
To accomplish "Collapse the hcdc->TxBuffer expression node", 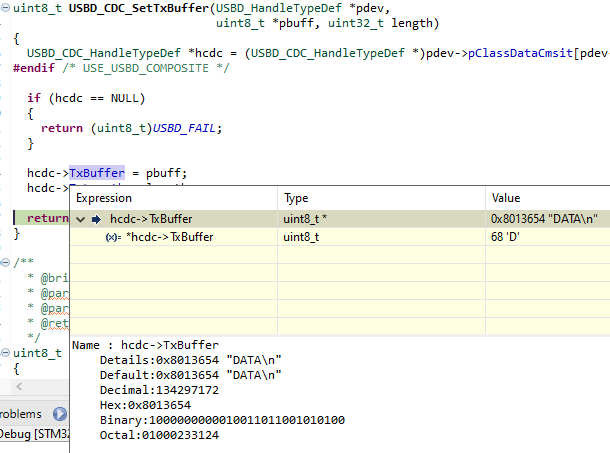I will tap(81, 219).
